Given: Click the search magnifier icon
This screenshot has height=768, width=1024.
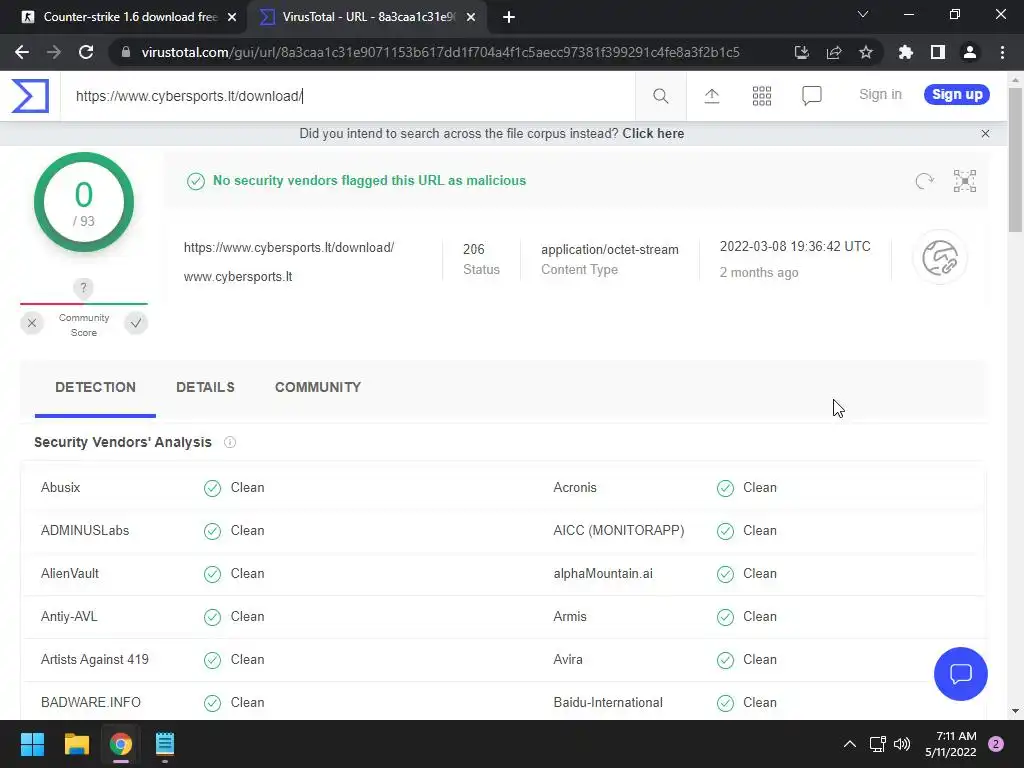Looking at the screenshot, I should coord(660,96).
